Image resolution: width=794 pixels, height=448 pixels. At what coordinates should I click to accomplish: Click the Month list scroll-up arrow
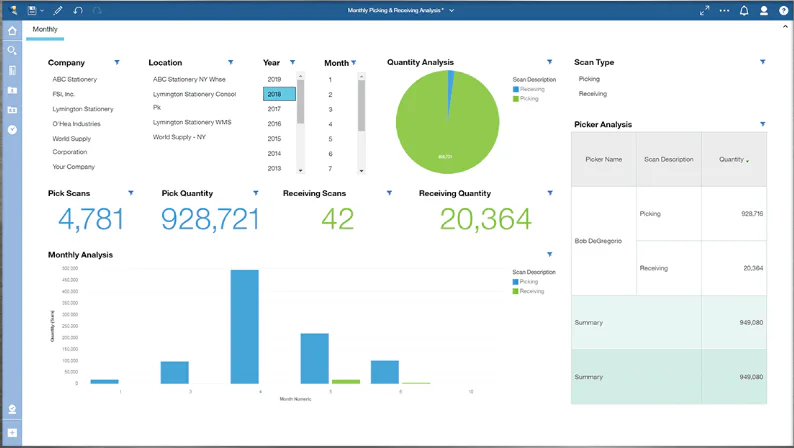coord(362,76)
